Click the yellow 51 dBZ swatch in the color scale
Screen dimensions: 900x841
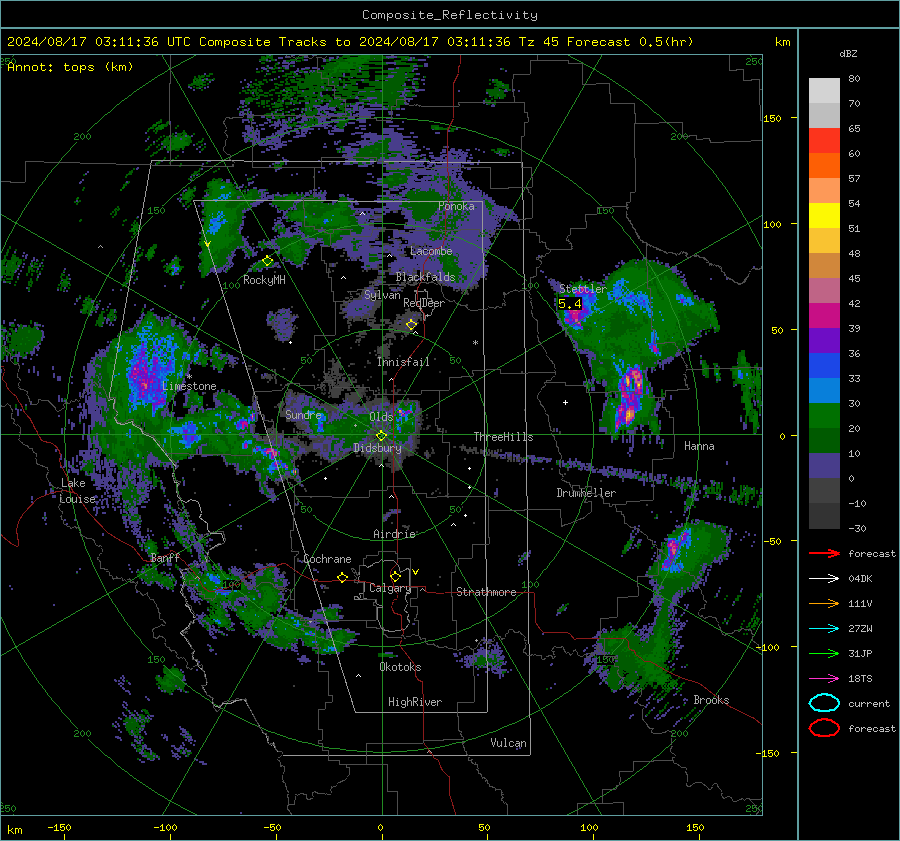pyautogui.click(x=824, y=215)
